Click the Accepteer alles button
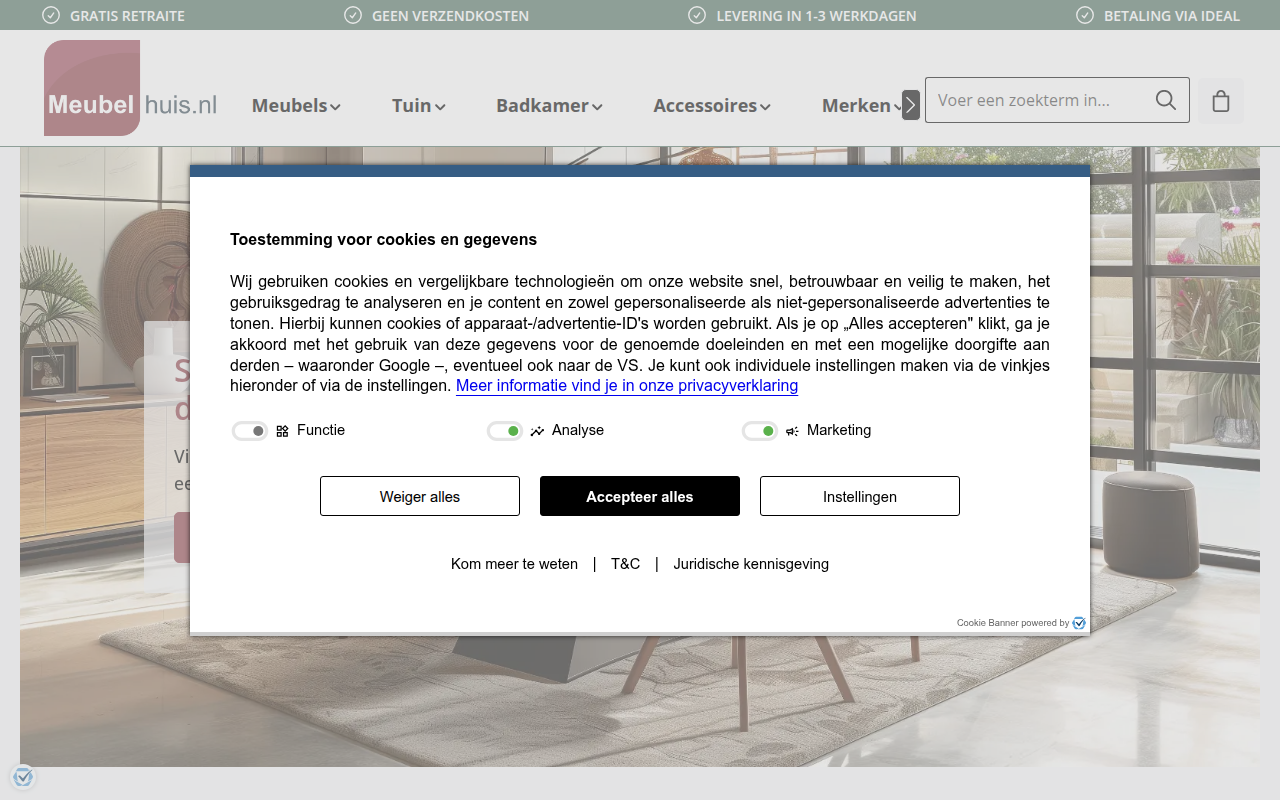Screen dimensions: 1280x800 pos(640,496)
